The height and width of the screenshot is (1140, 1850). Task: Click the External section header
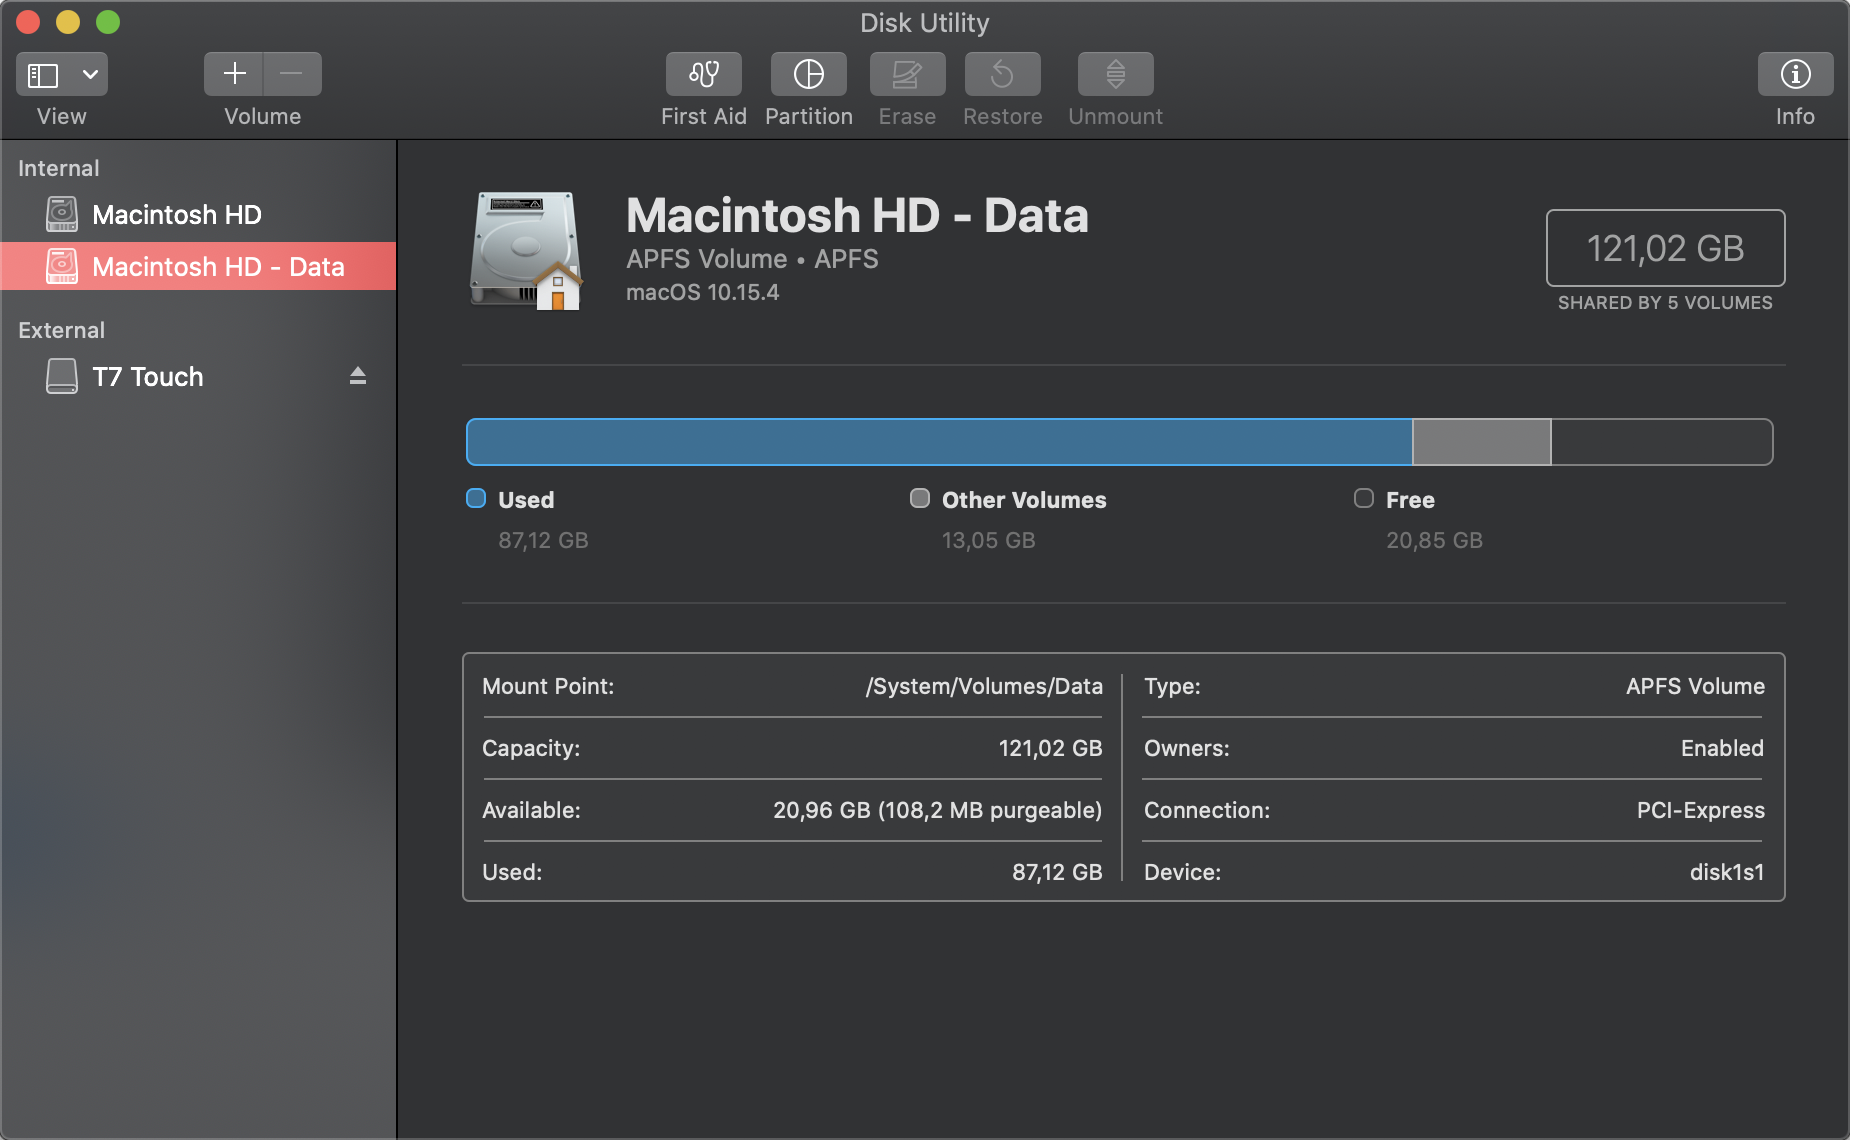pos(61,330)
